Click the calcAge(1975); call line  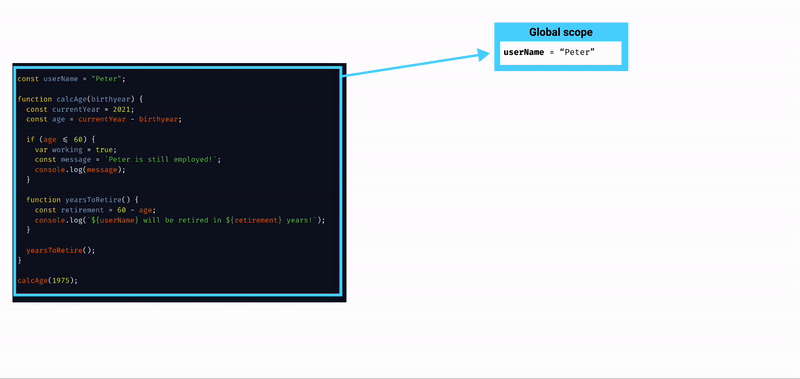(47, 281)
